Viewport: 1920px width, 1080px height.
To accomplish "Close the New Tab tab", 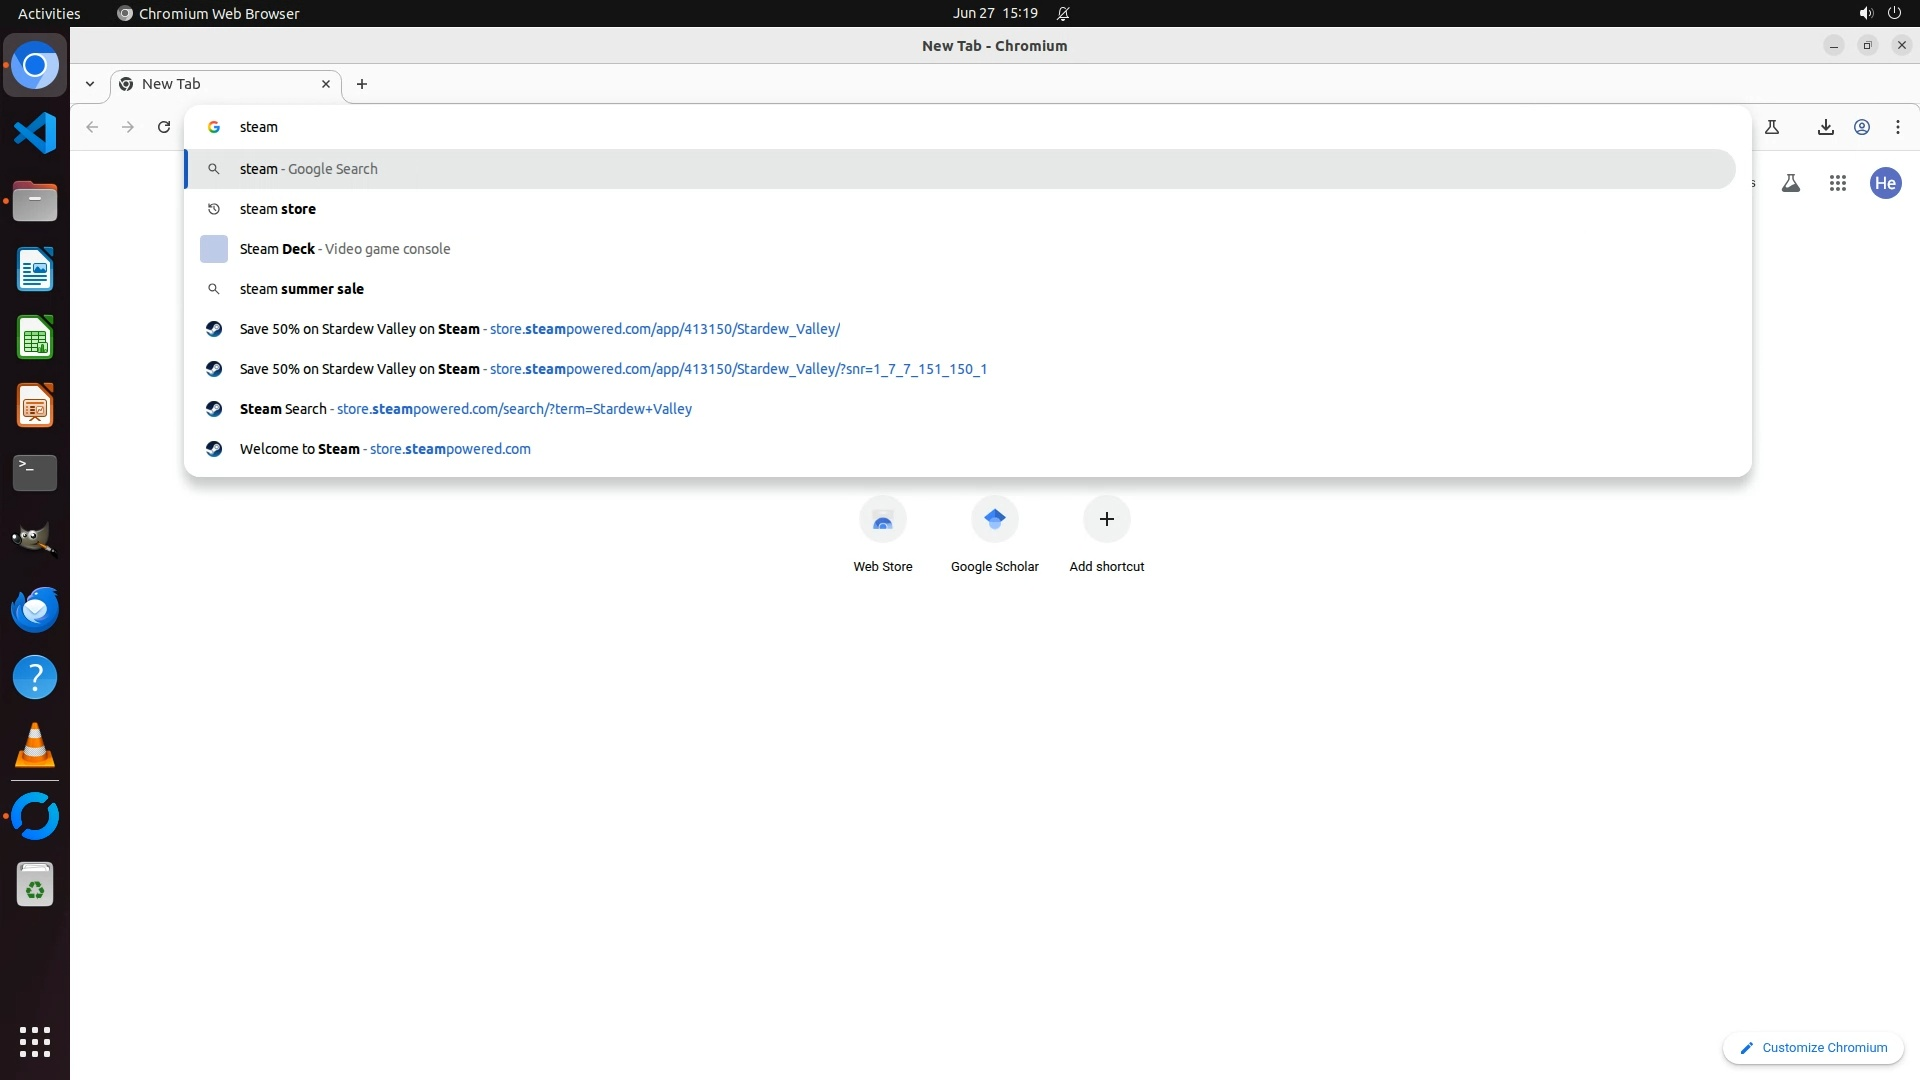I will pos(325,84).
